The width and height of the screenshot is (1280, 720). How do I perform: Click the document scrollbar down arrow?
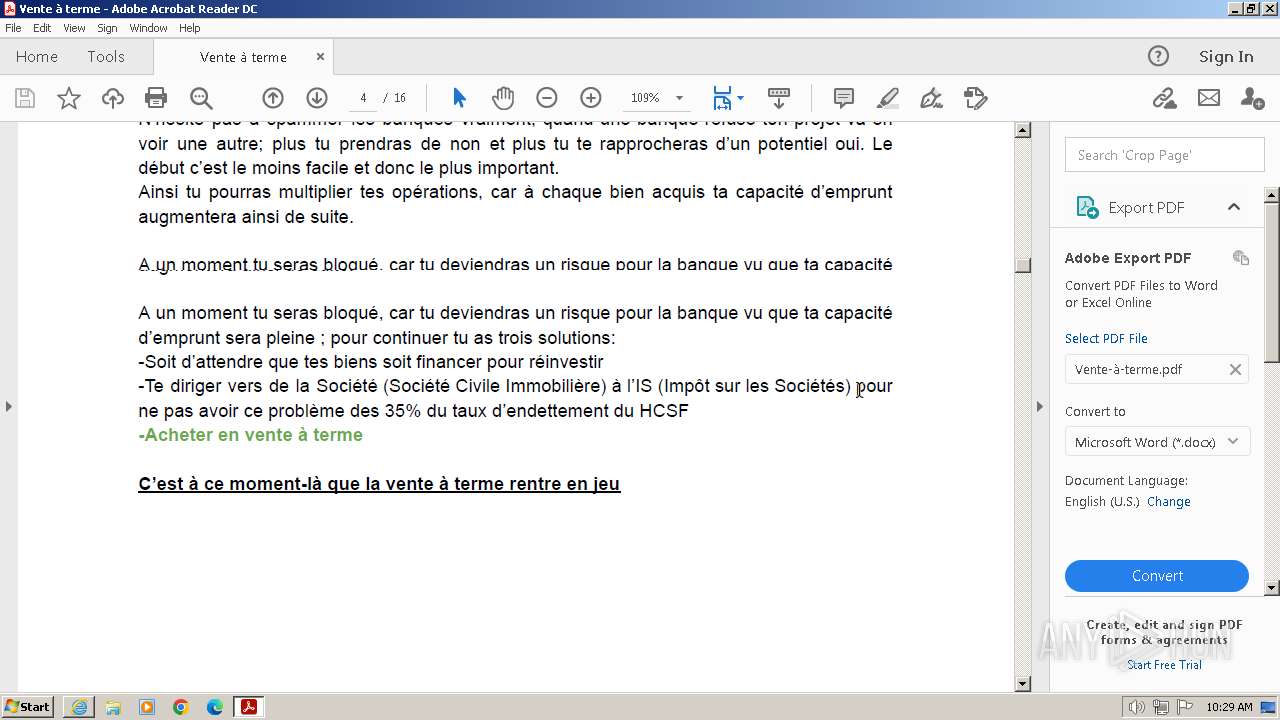(x=1022, y=684)
